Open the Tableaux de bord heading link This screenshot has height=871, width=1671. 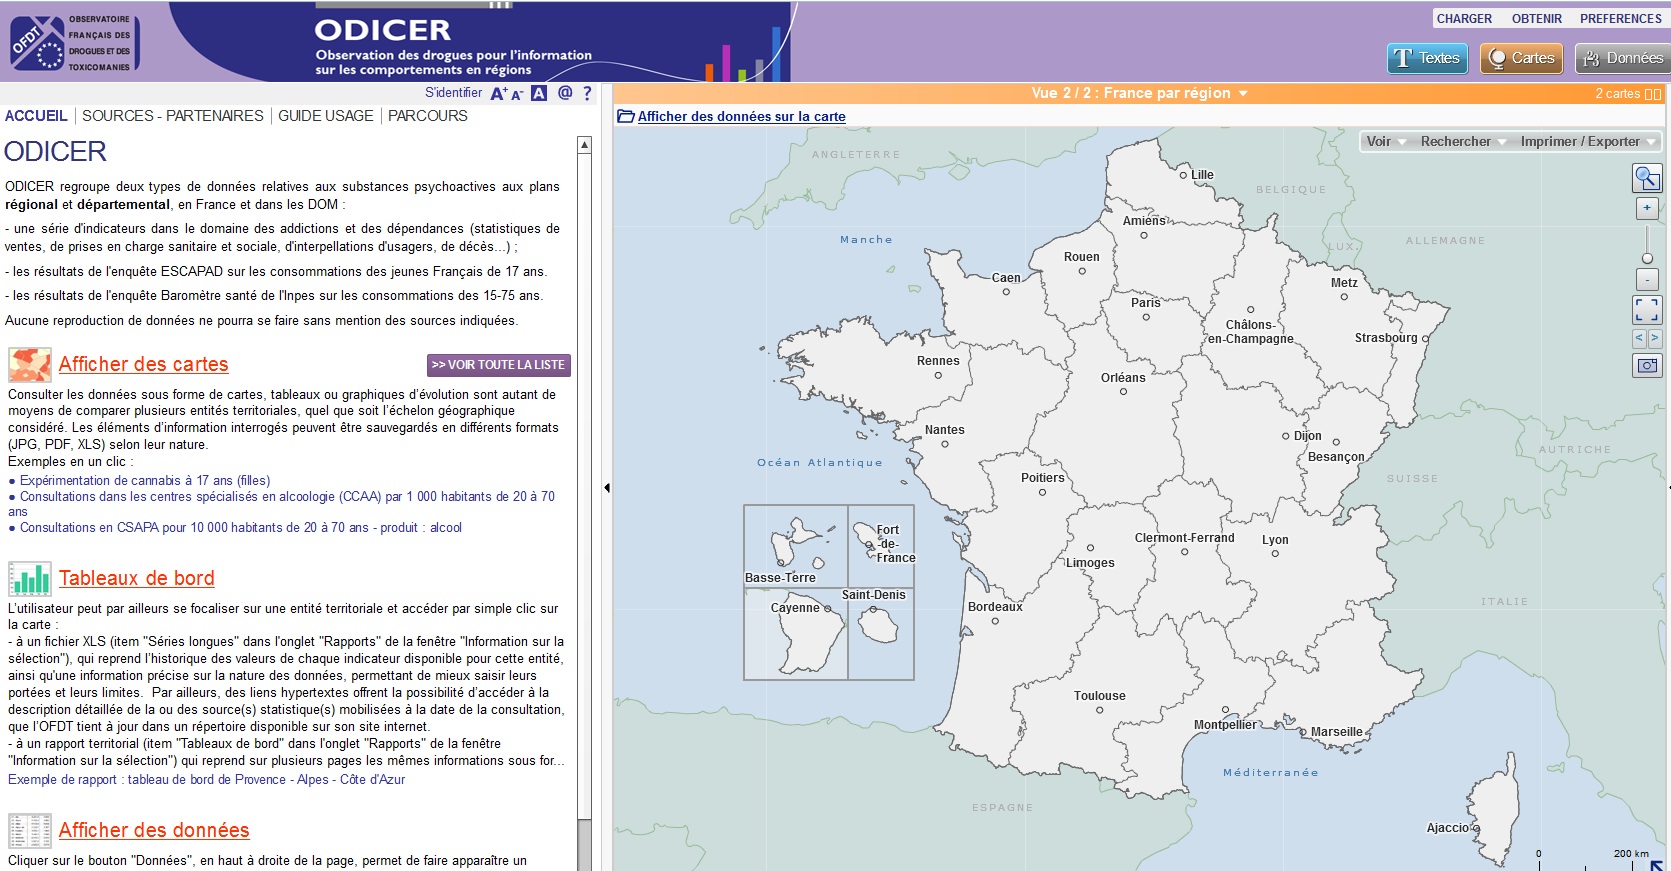[x=137, y=578]
